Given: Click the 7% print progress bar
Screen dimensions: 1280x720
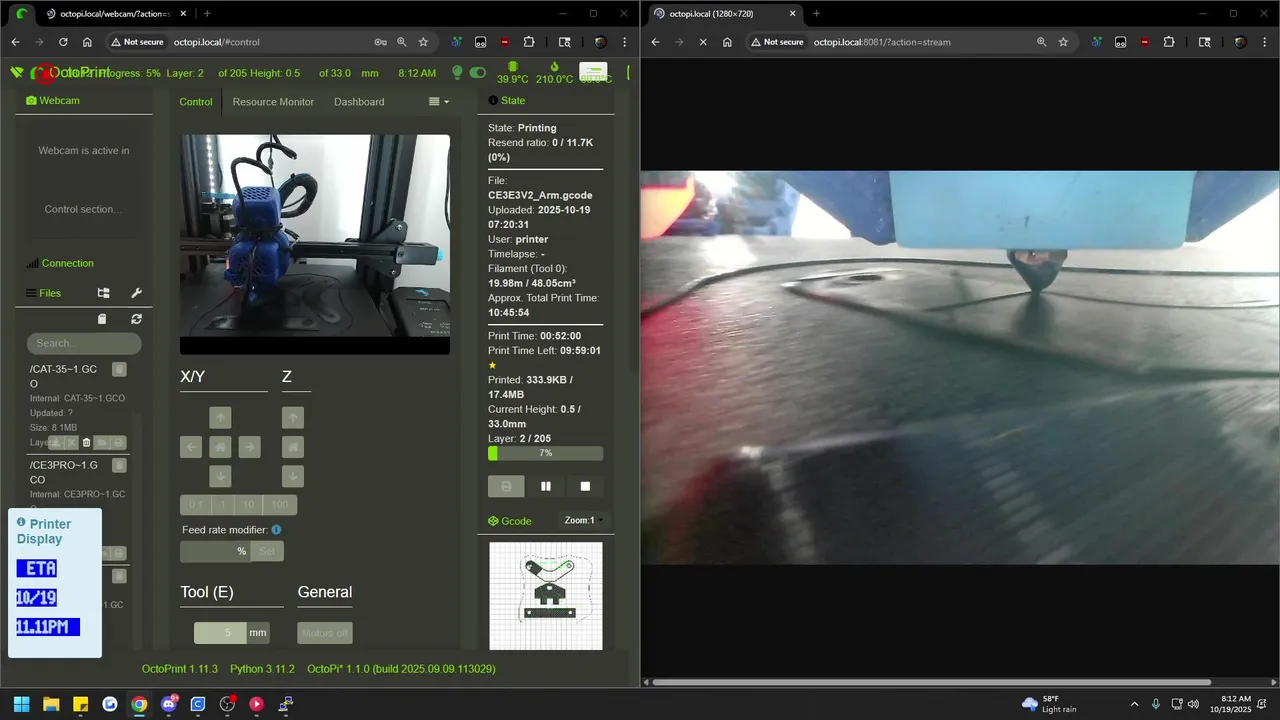Looking at the screenshot, I should click(x=545, y=453).
